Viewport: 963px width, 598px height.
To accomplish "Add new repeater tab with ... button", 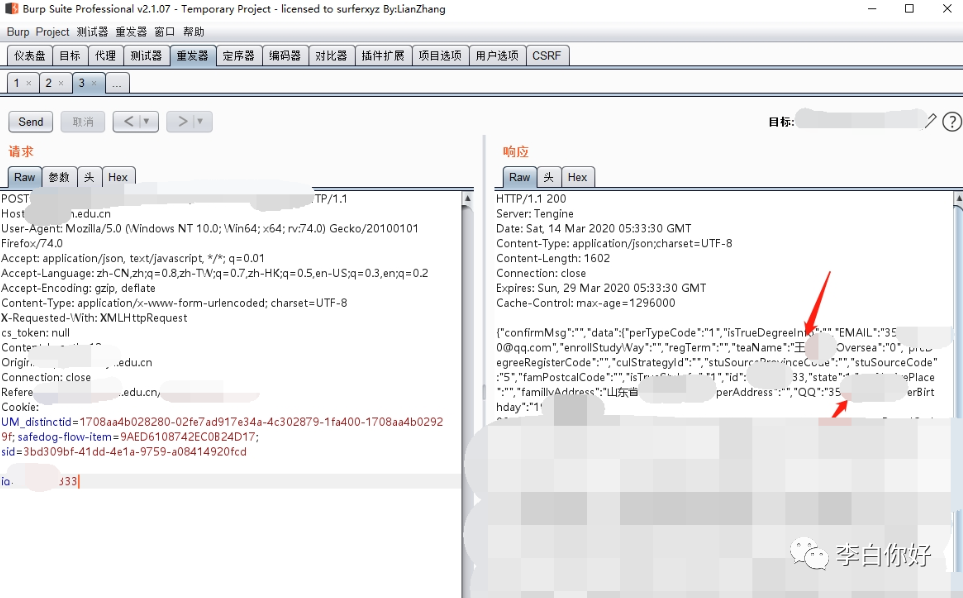I will (117, 83).
